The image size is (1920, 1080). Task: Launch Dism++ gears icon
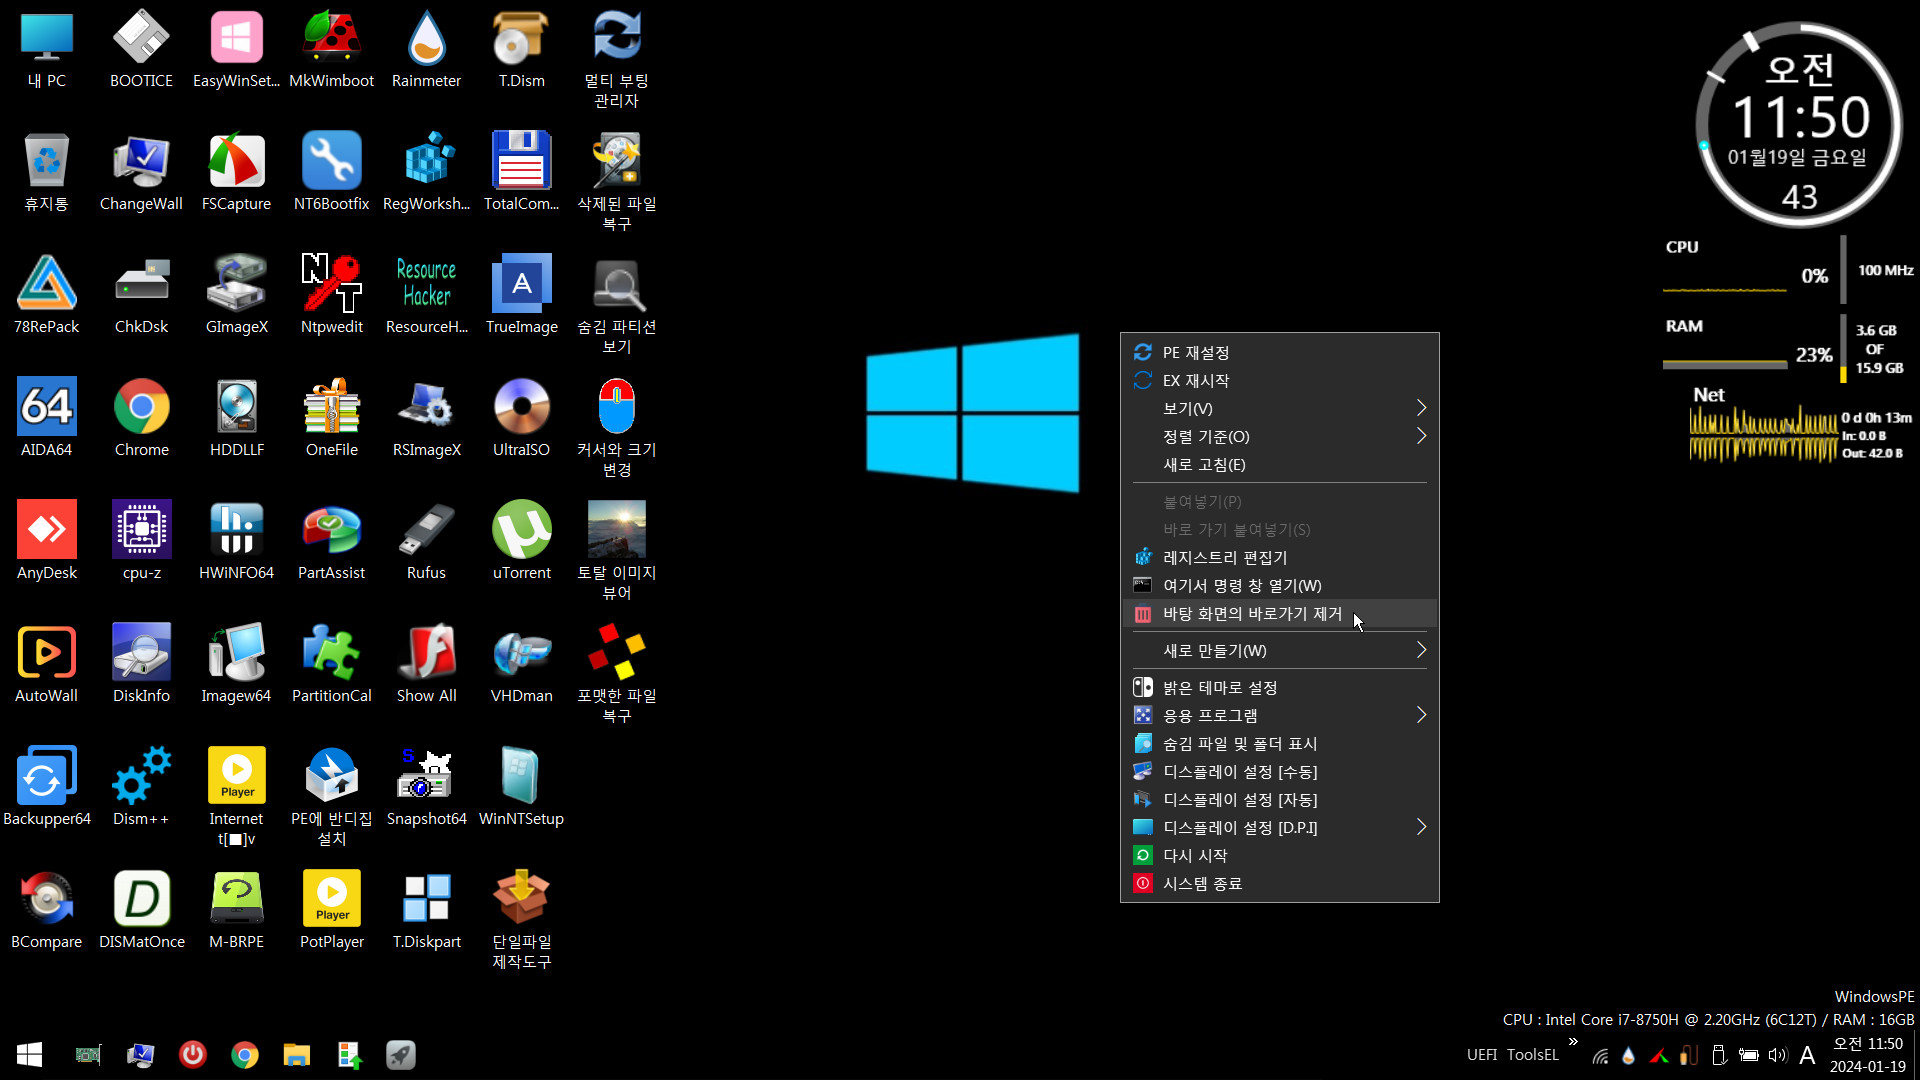[141, 786]
